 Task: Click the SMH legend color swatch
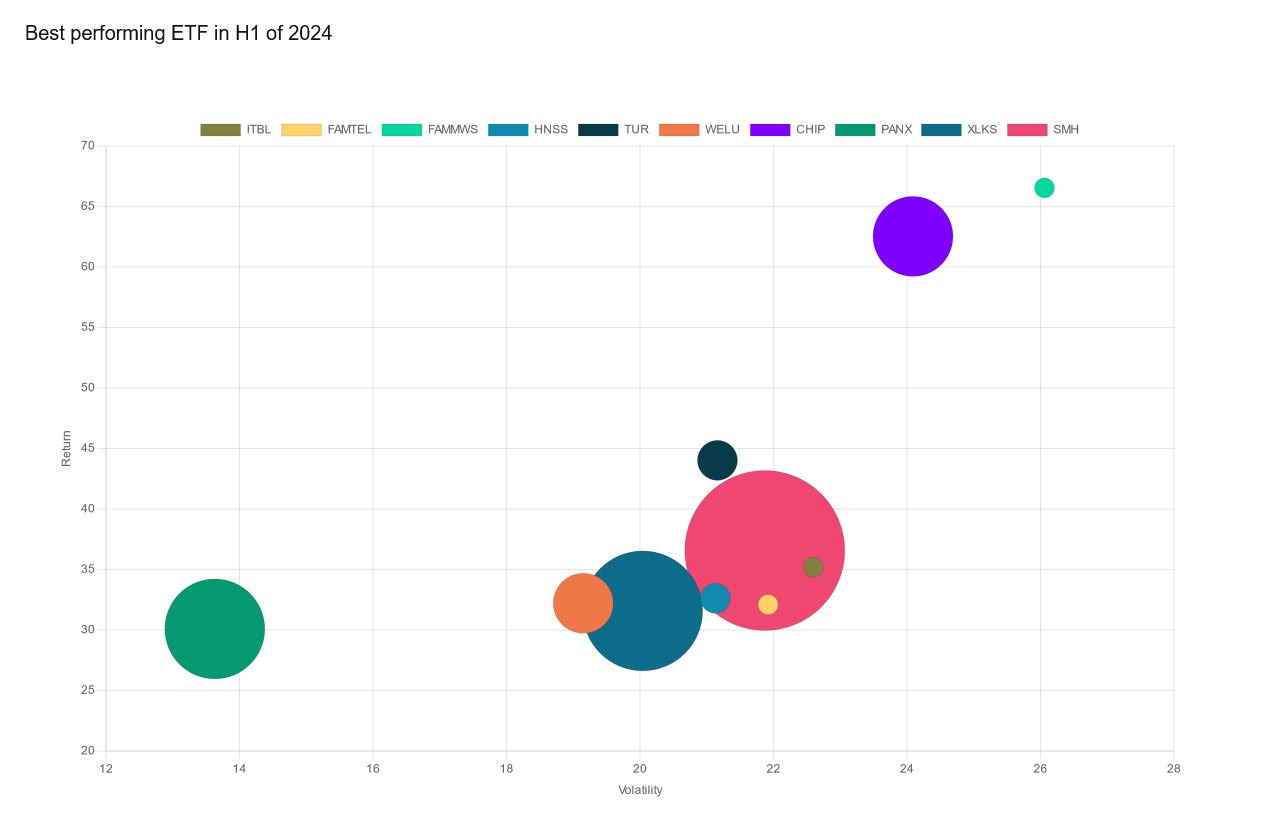click(1027, 130)
